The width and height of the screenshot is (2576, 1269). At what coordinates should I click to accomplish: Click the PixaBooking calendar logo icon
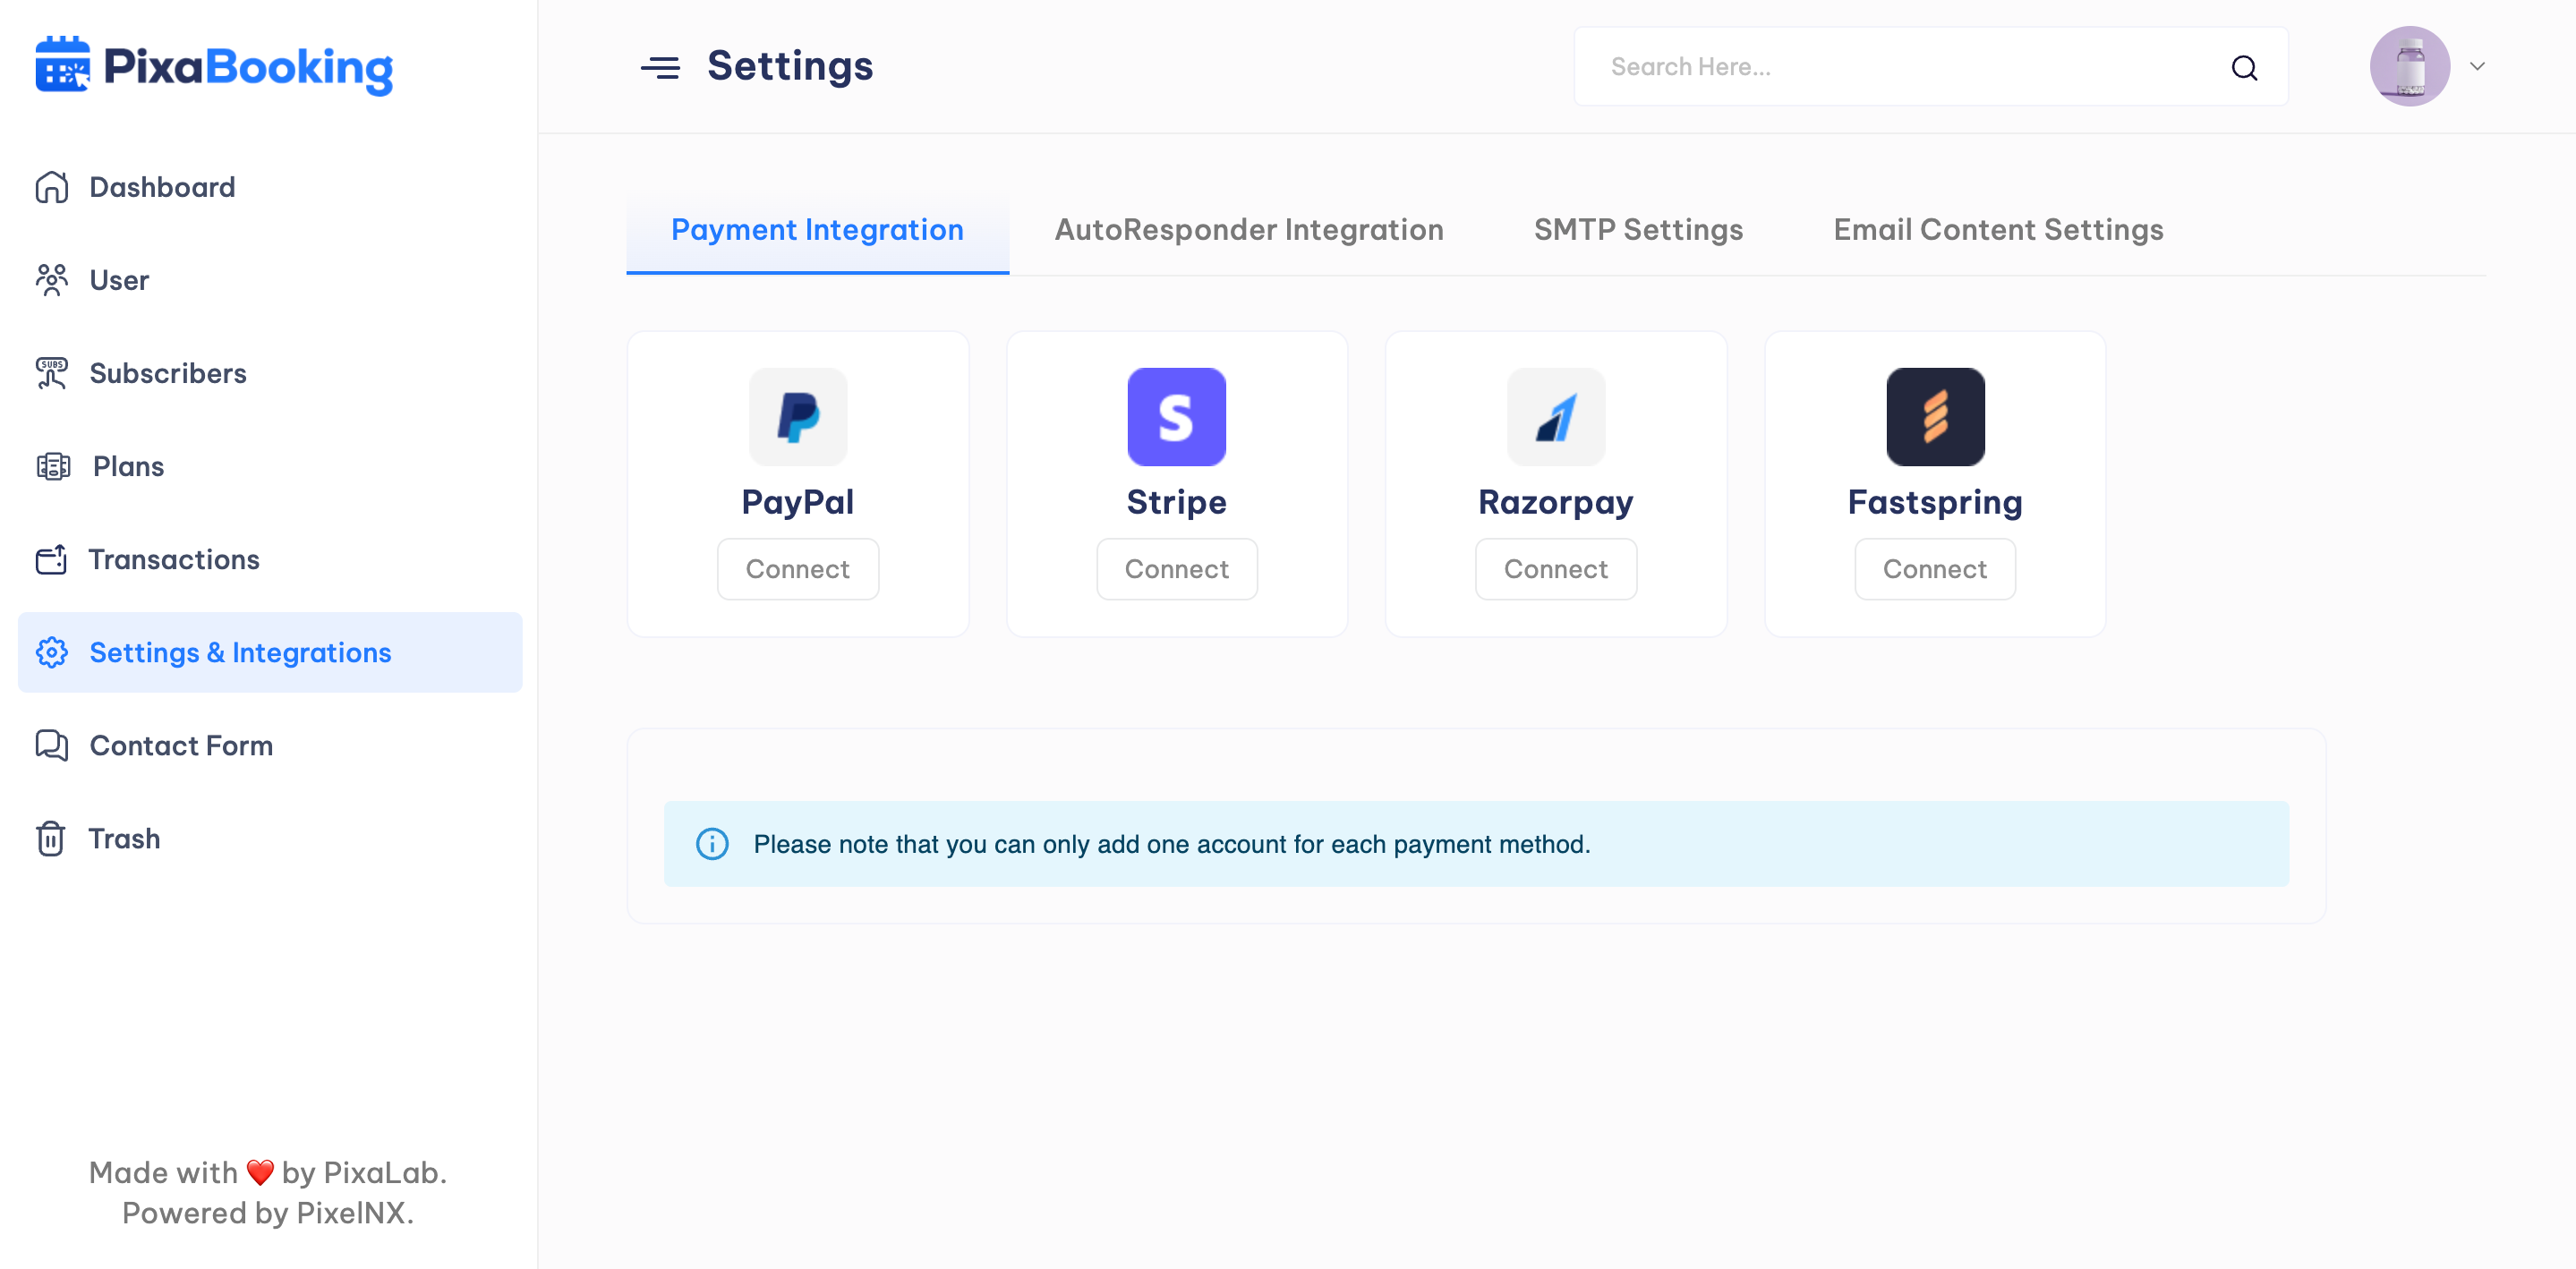pos(62,65)
